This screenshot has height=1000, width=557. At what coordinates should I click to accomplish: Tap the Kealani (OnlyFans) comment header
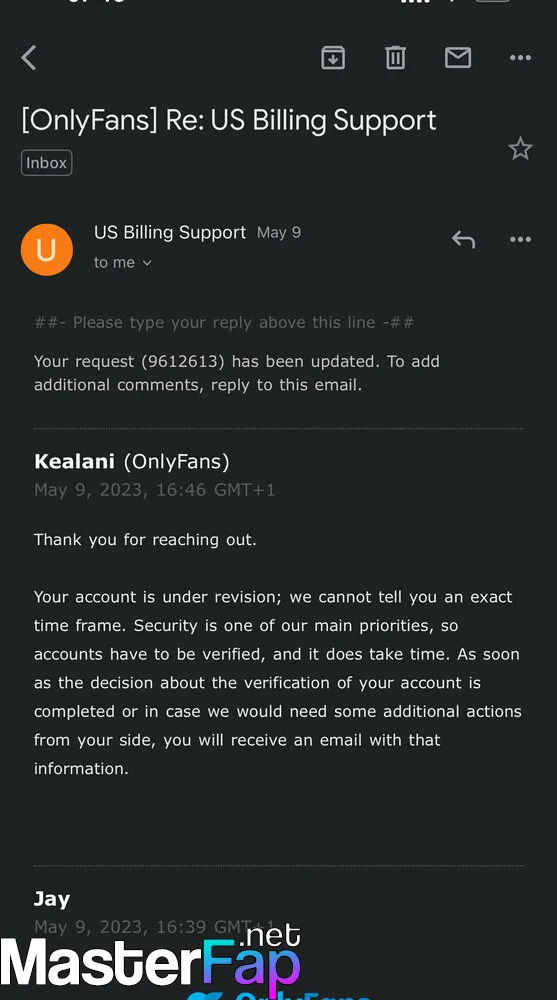(131, 462)
